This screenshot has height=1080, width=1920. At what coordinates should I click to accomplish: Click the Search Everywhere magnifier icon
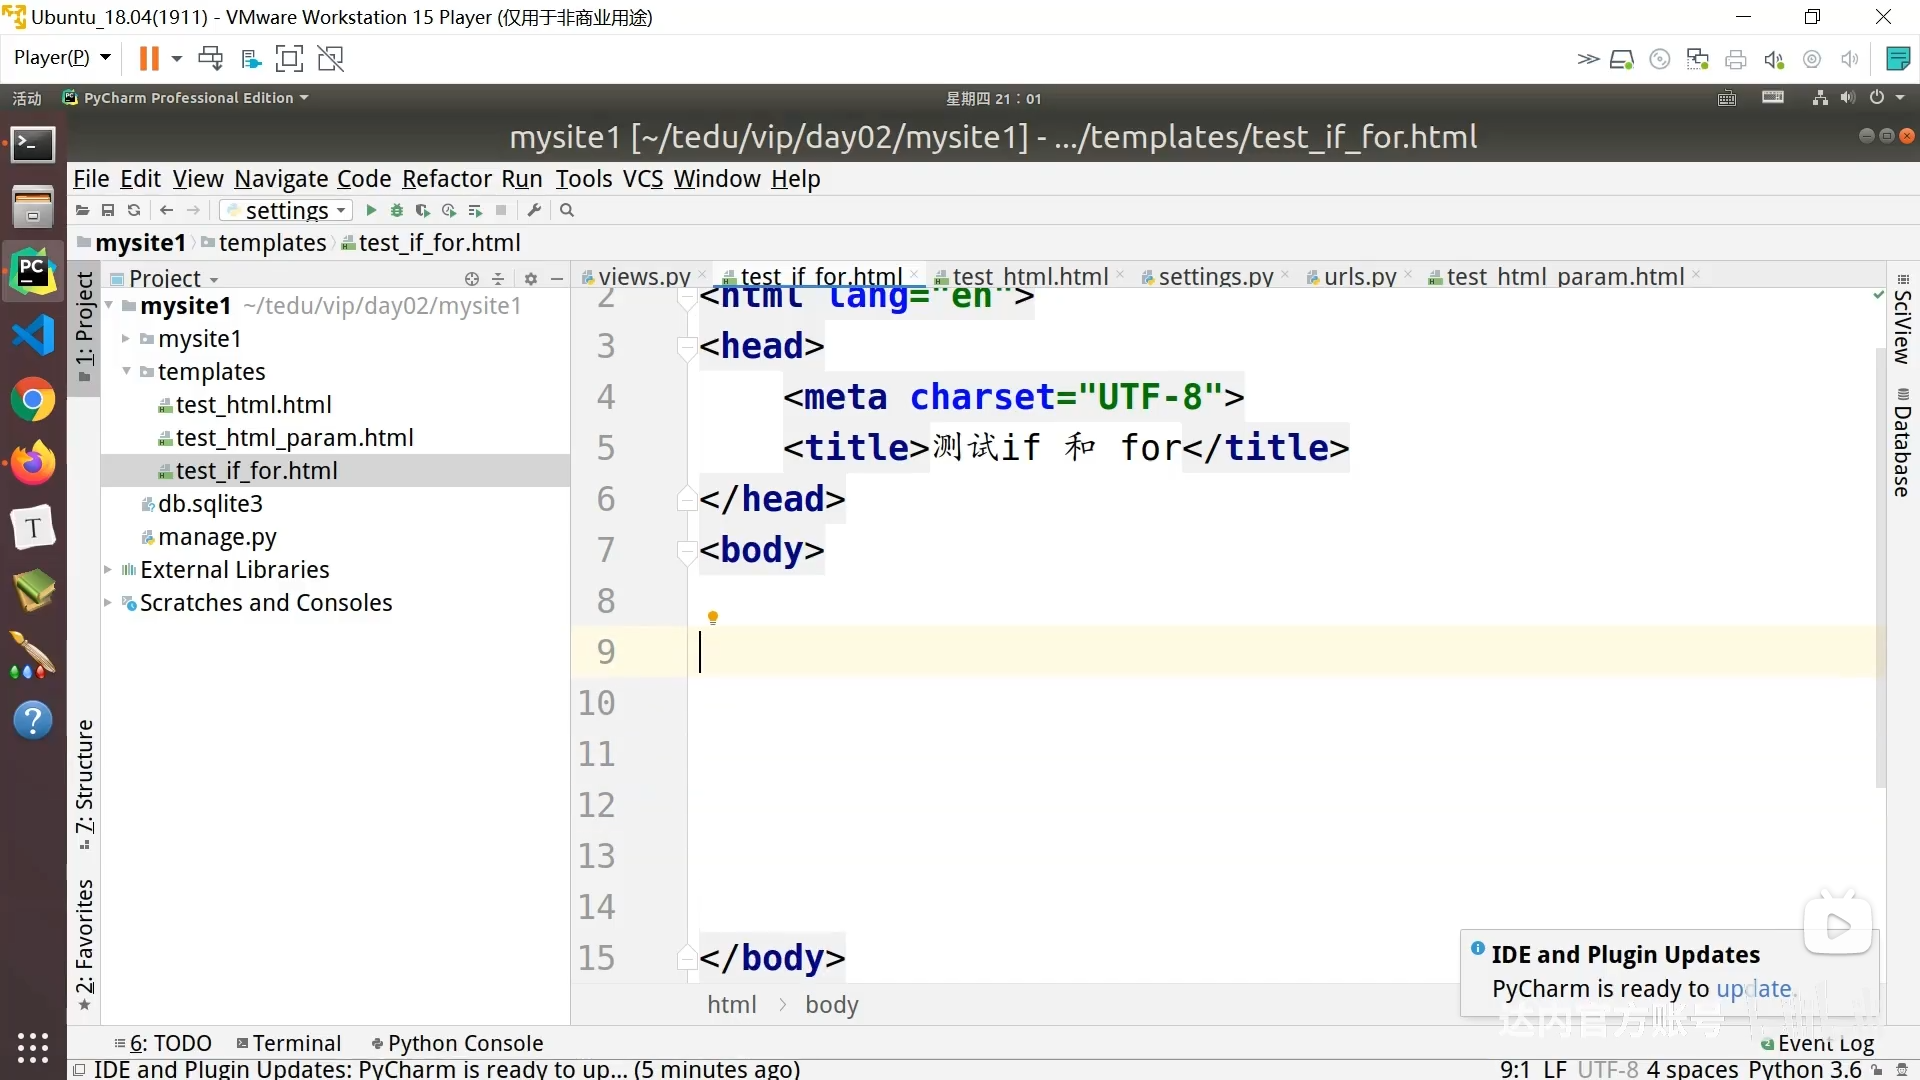567,211
